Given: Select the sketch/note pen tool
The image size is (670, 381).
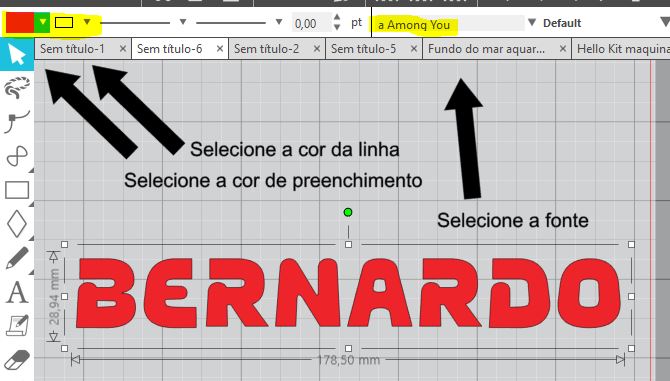Looking at the screenshot, I should (x=17, y=326).
